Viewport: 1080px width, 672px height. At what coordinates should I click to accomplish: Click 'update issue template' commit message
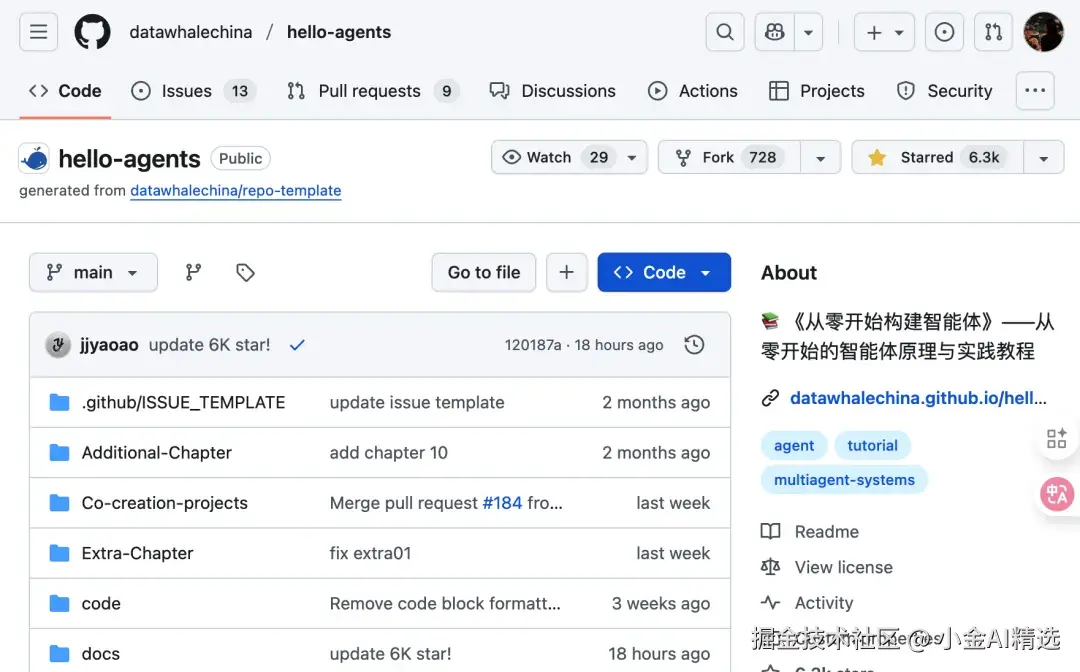coord(417,402)
